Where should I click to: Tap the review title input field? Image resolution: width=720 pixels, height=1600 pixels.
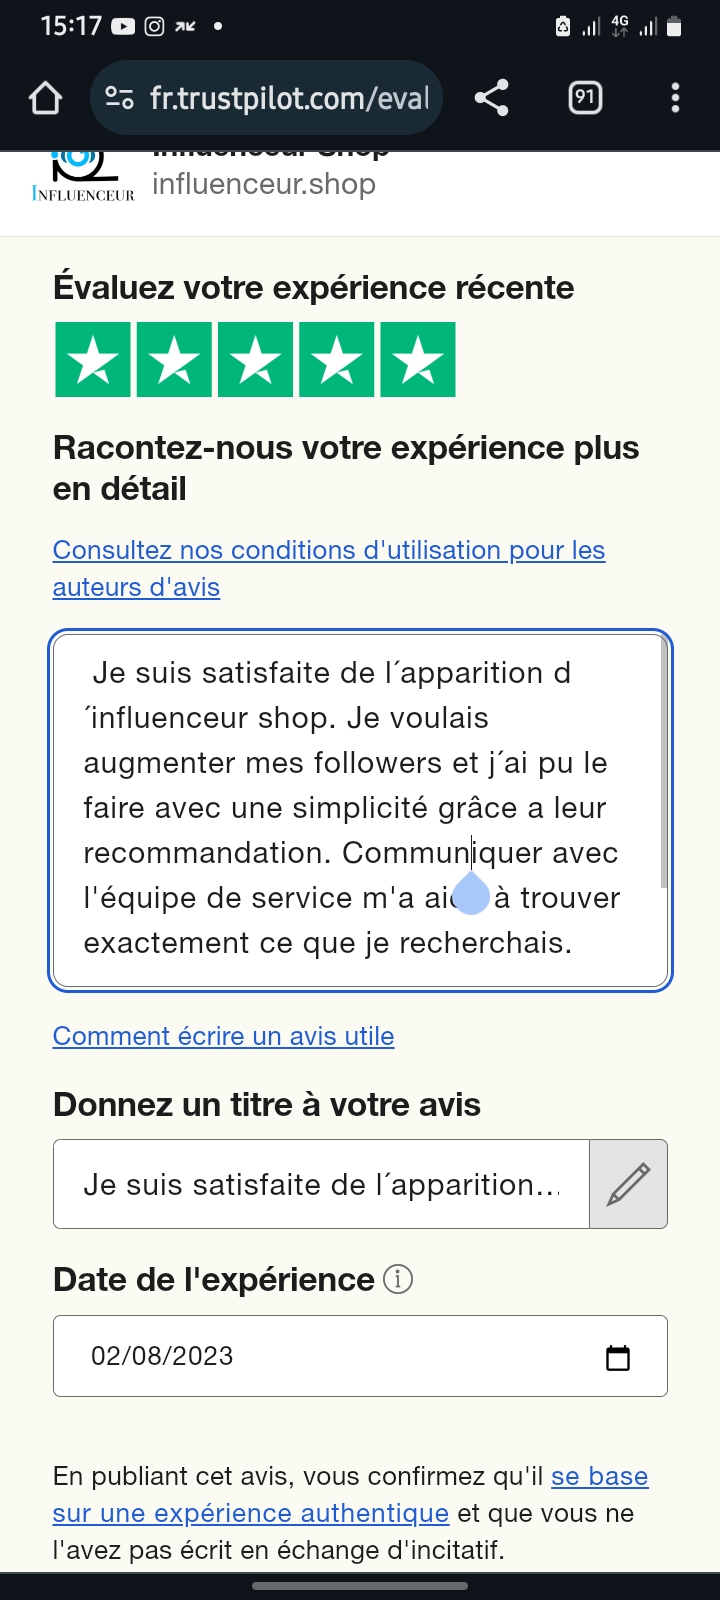click(320, 1184)
